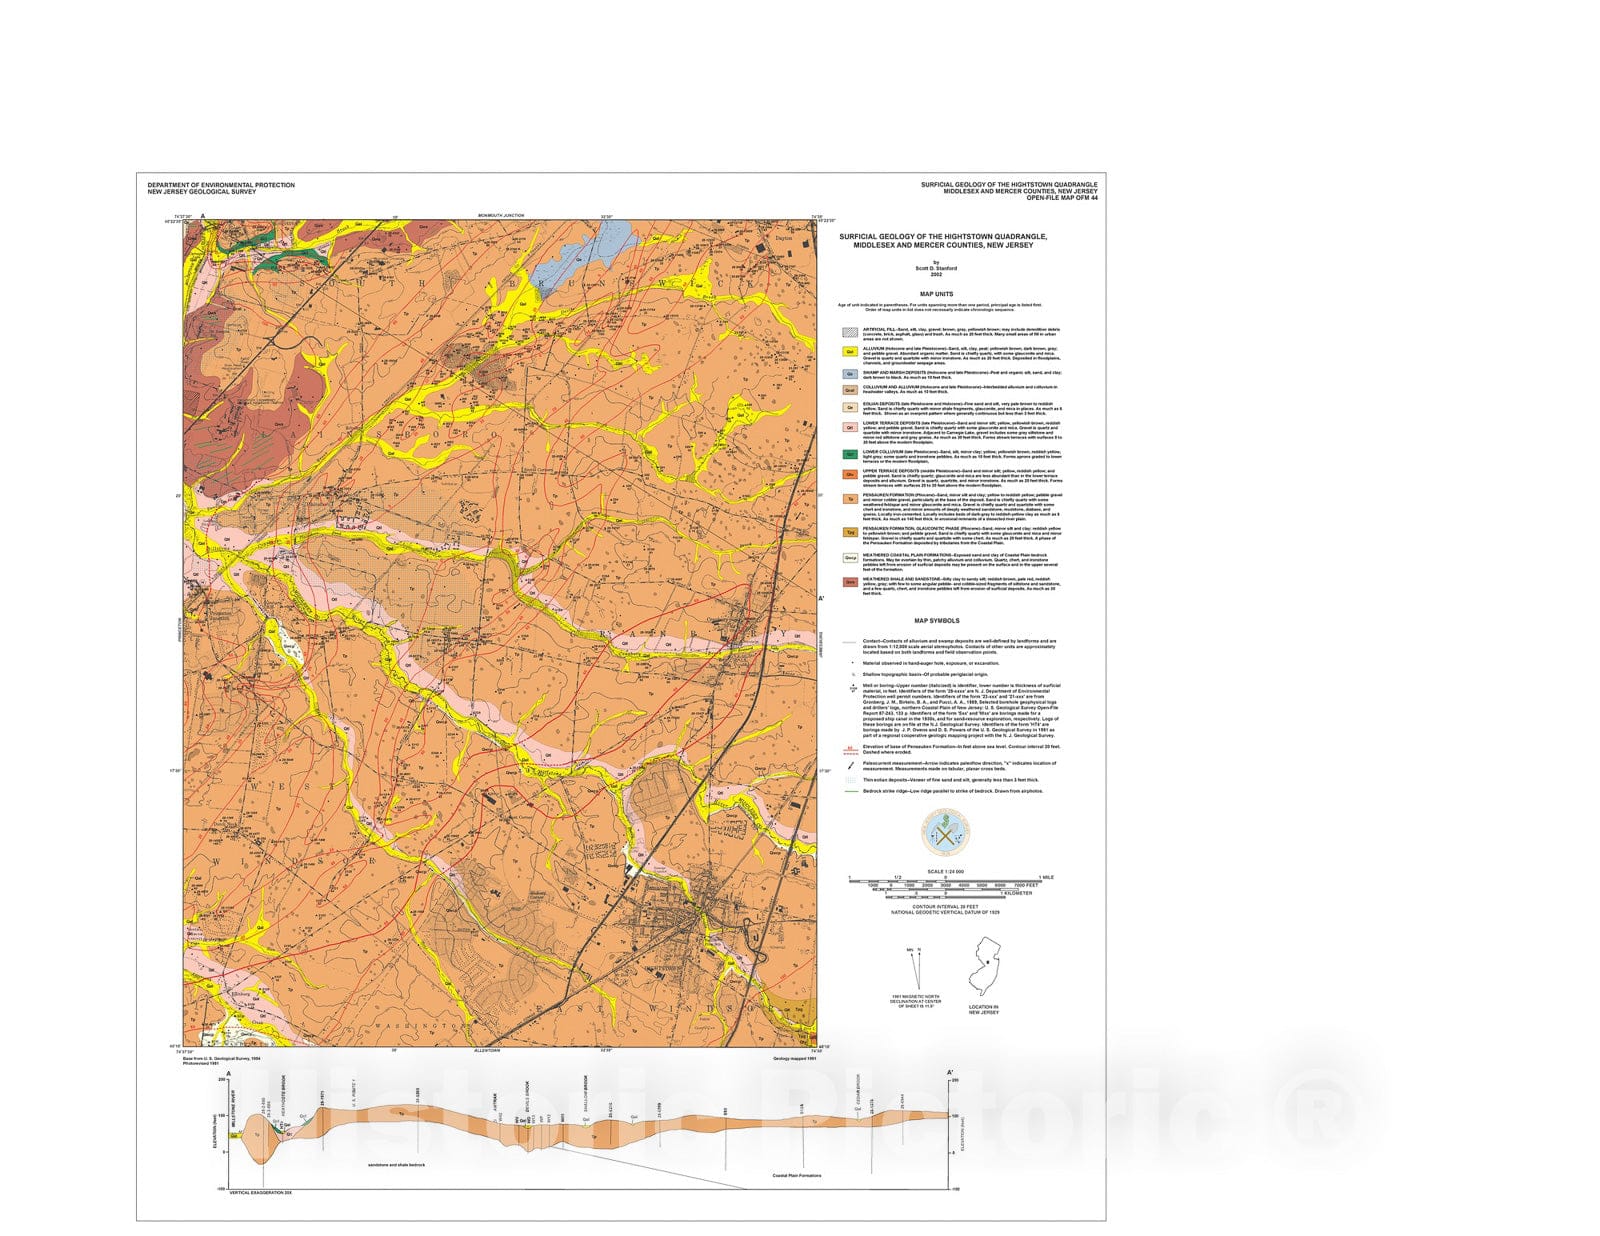Screen dimensions: 1600x1236
Task: Click the gray contact line symbol in legend
Action: (850, 641)
